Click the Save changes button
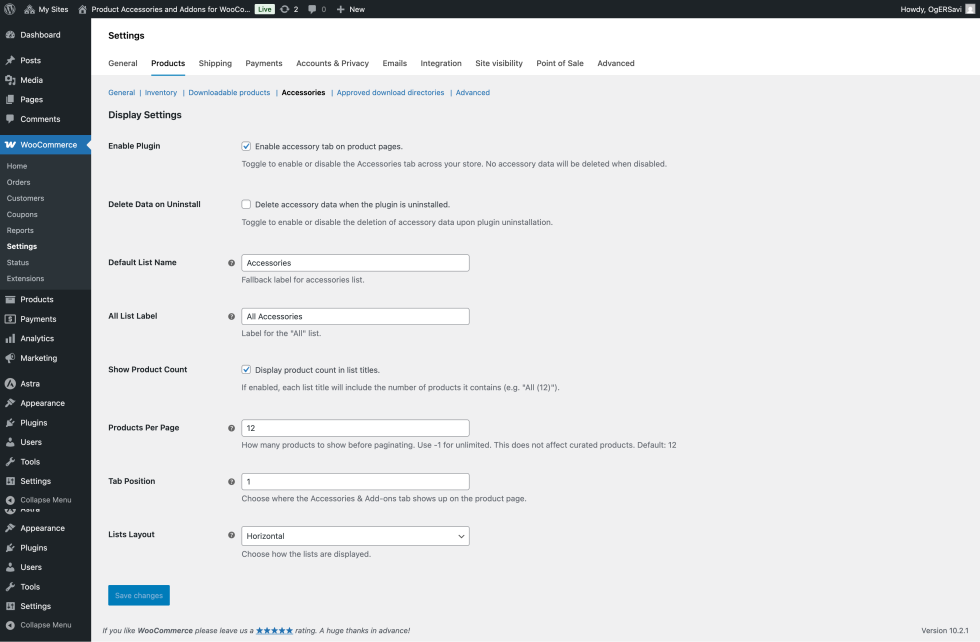This screenshot has height=642, width=980. tap(139, 595)
